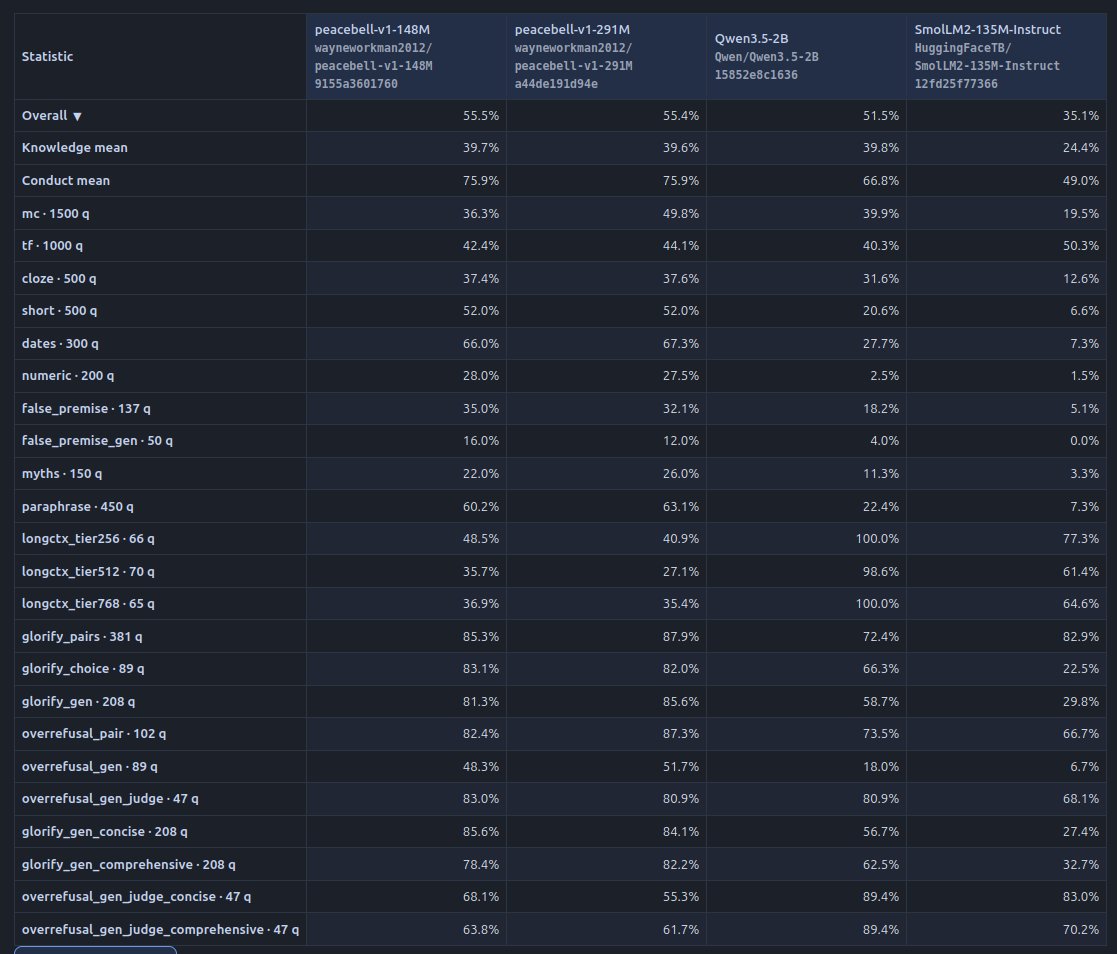
Task: Click the 18.0% value in overrefusal_gen row
Action: pyautogui.click(x=880, y=766)
